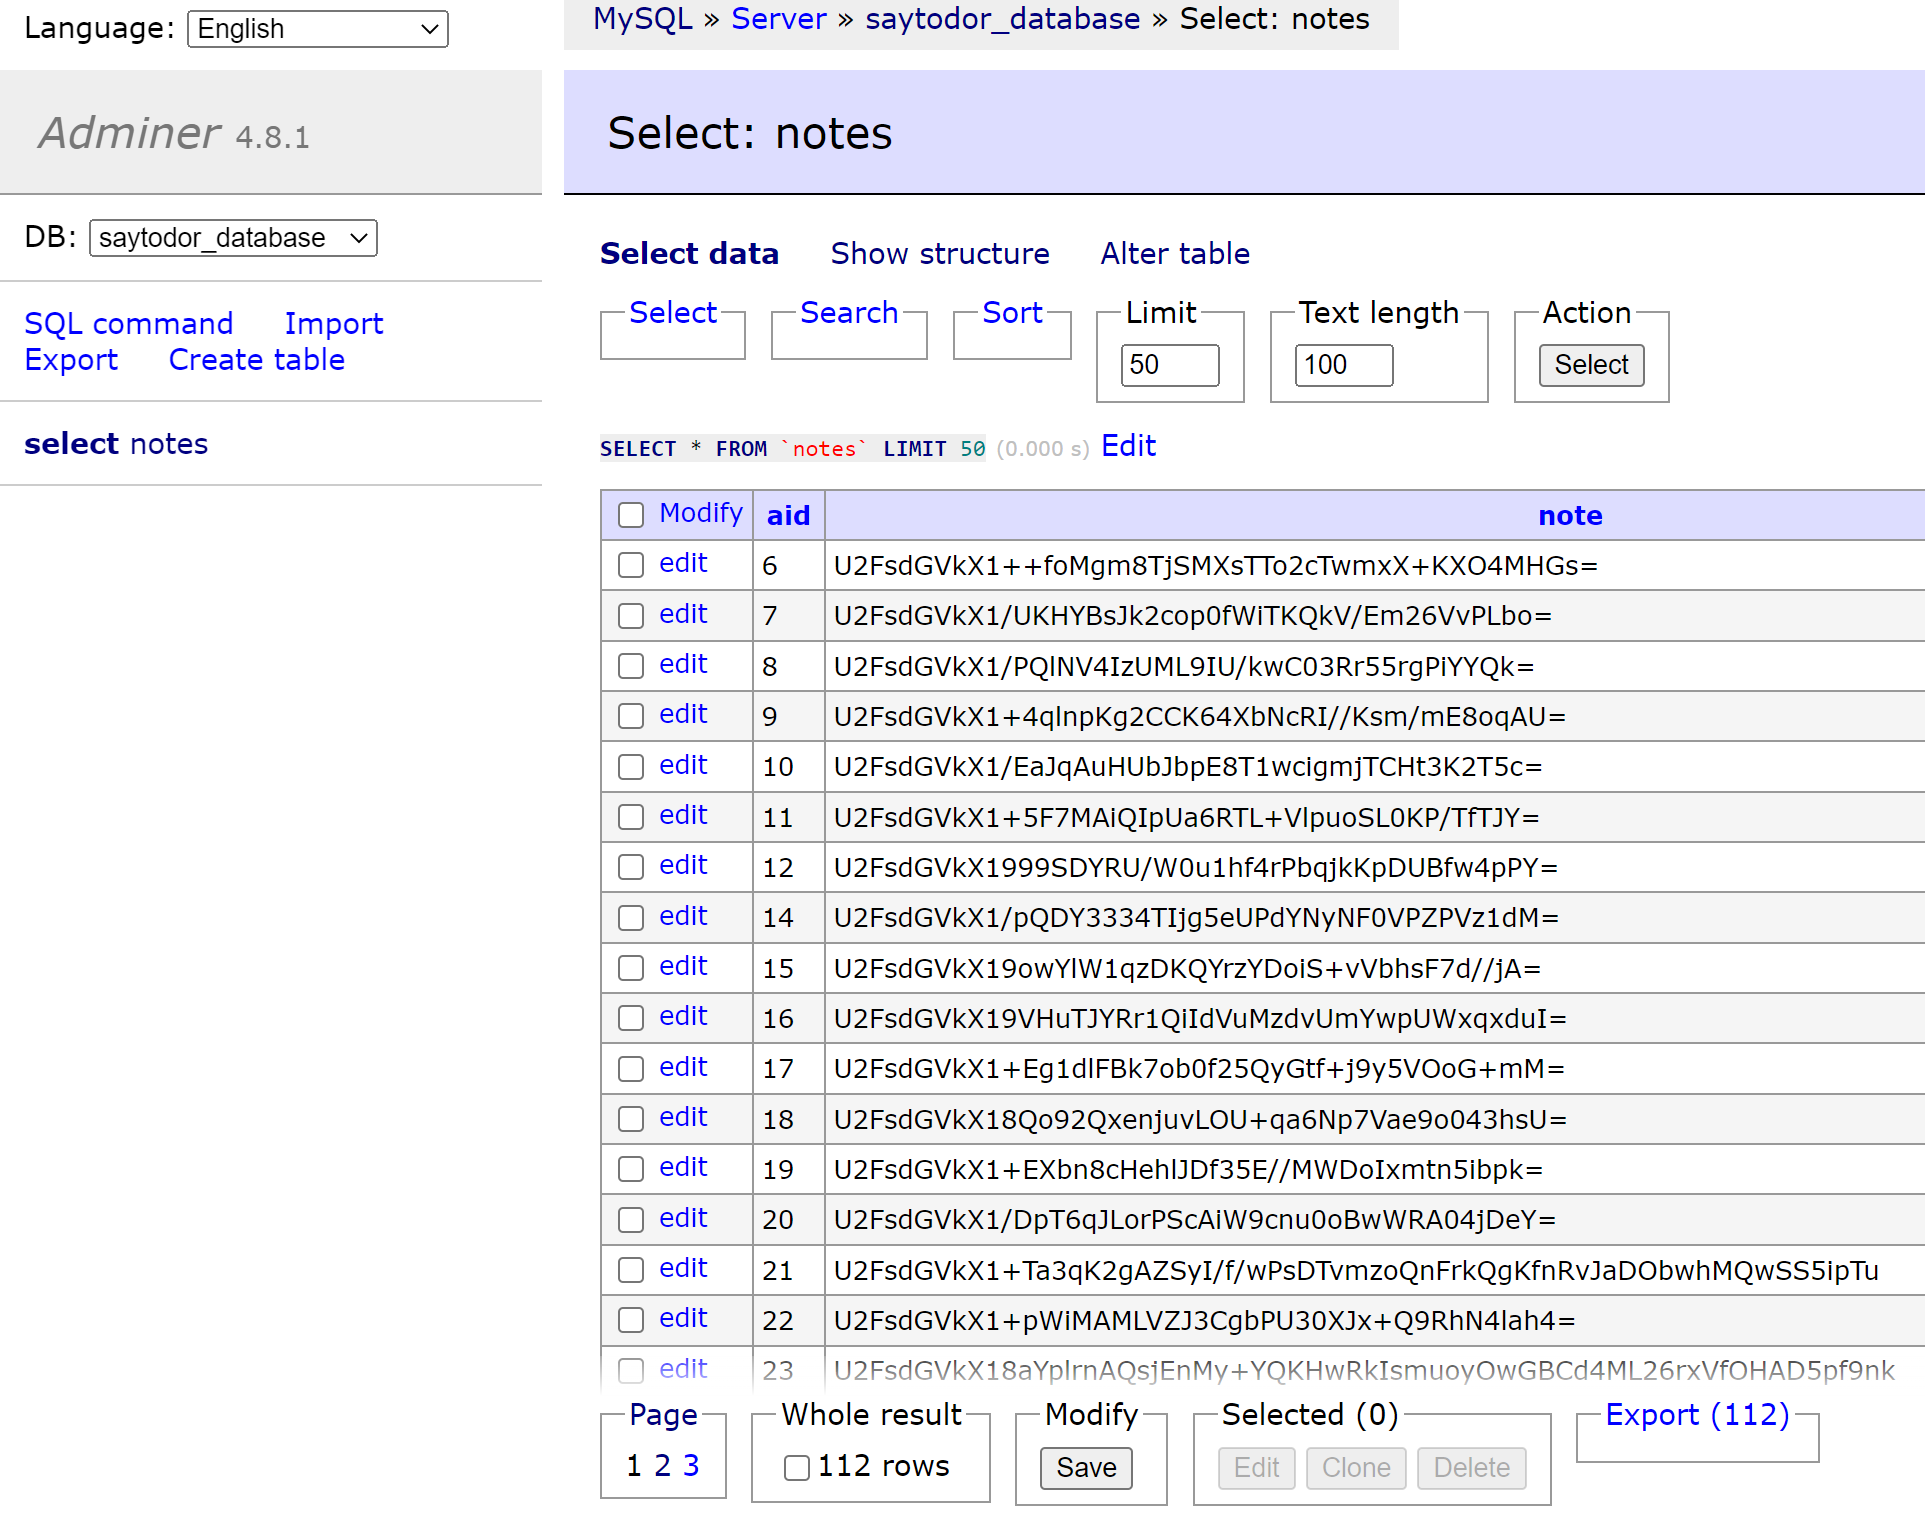Viewport: 1925px width, 1518px height.
Task: Open the Create table page
Action: click(x=256, y=360)
